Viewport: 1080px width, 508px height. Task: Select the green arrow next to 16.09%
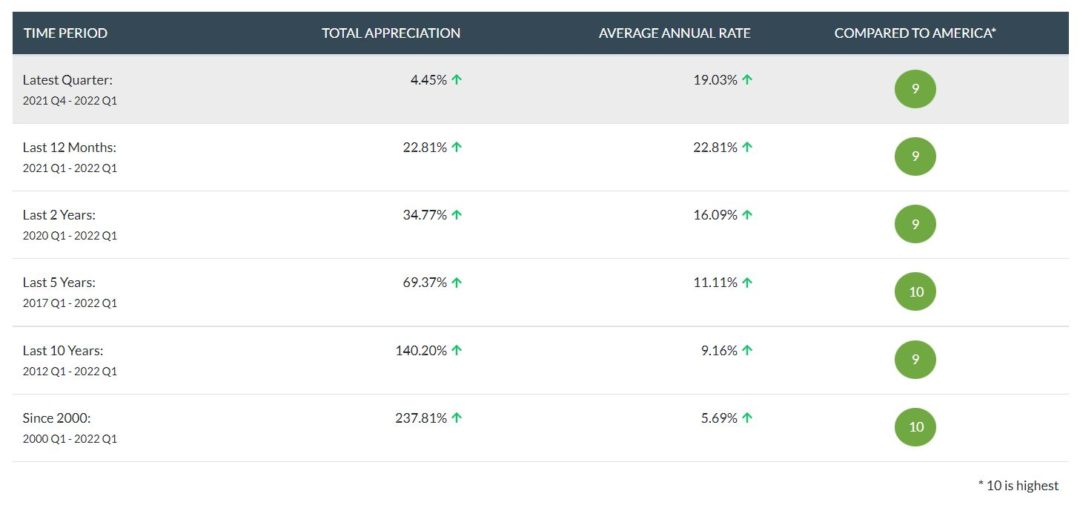(747, 215)
